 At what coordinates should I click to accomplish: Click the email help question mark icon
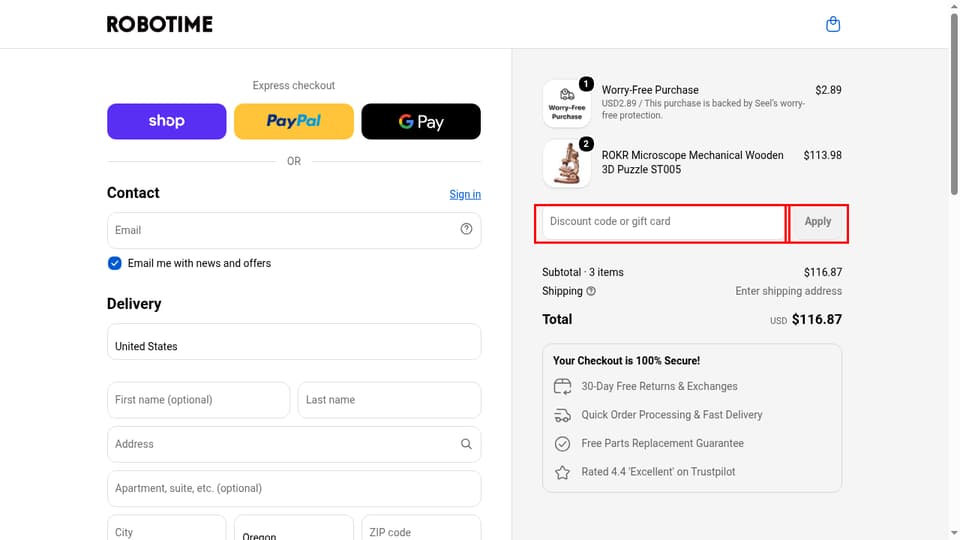tap(467, 229)
